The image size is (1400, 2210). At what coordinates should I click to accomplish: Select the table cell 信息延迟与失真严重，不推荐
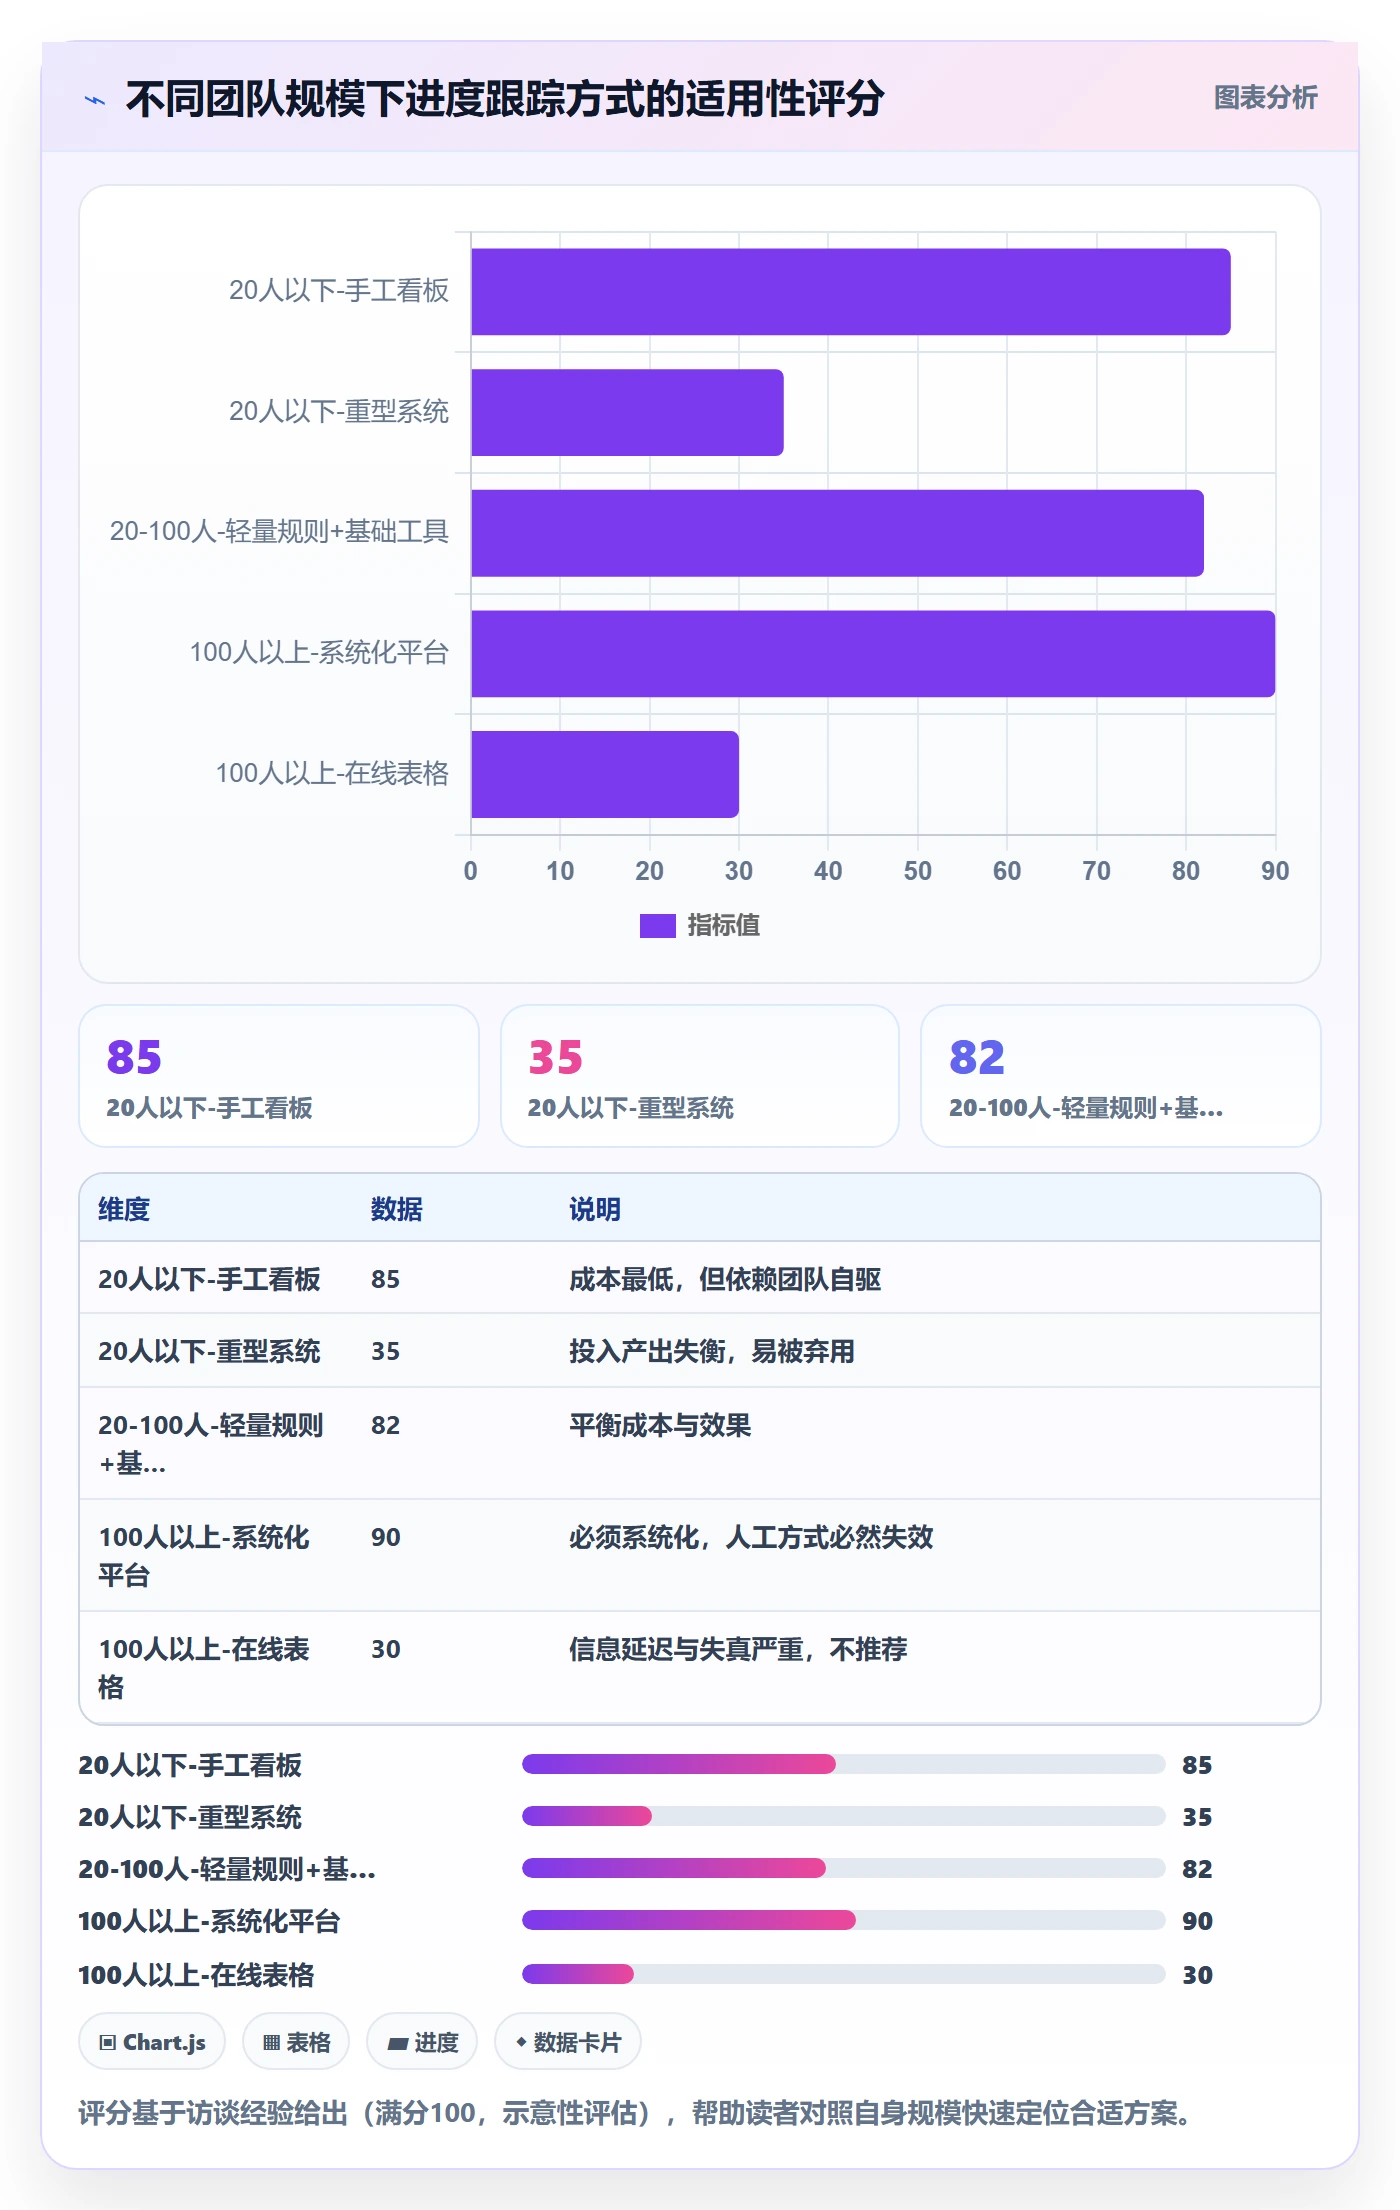tap(738, 1649)
